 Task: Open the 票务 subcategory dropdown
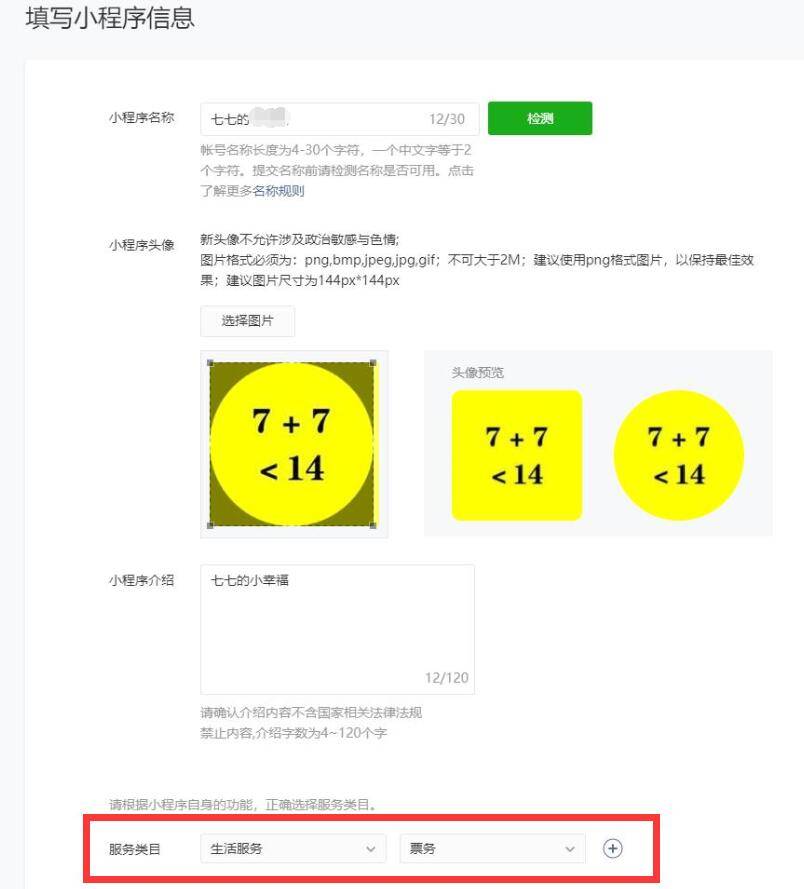point(492,848)
